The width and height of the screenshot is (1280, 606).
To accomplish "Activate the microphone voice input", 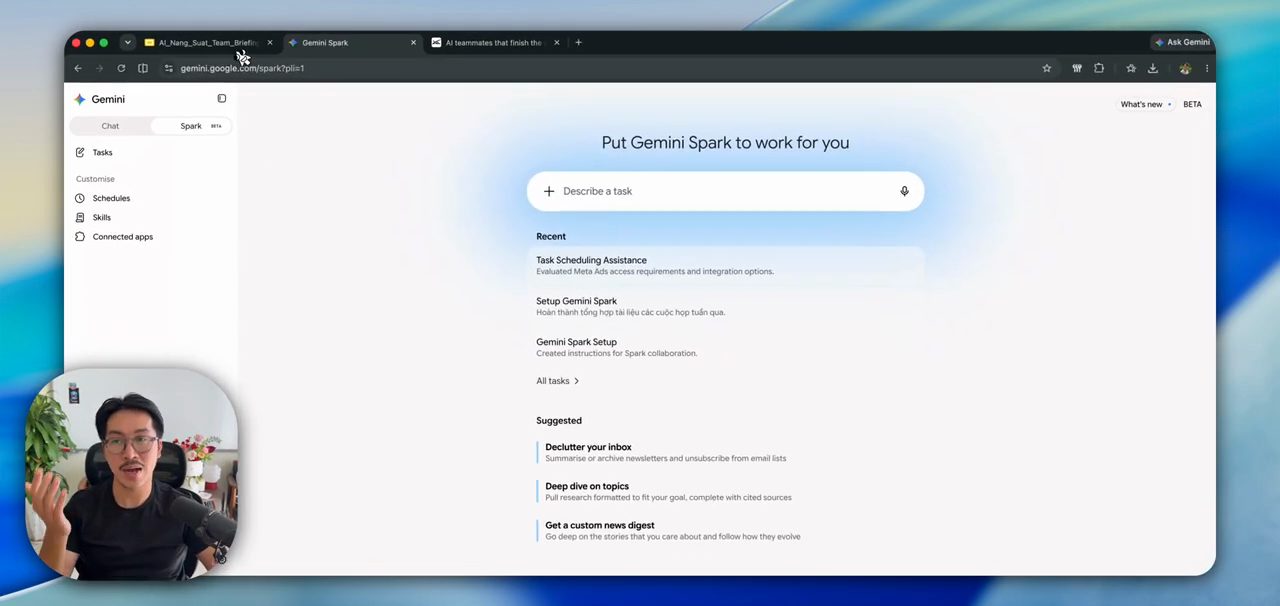I will coord(904,191).
